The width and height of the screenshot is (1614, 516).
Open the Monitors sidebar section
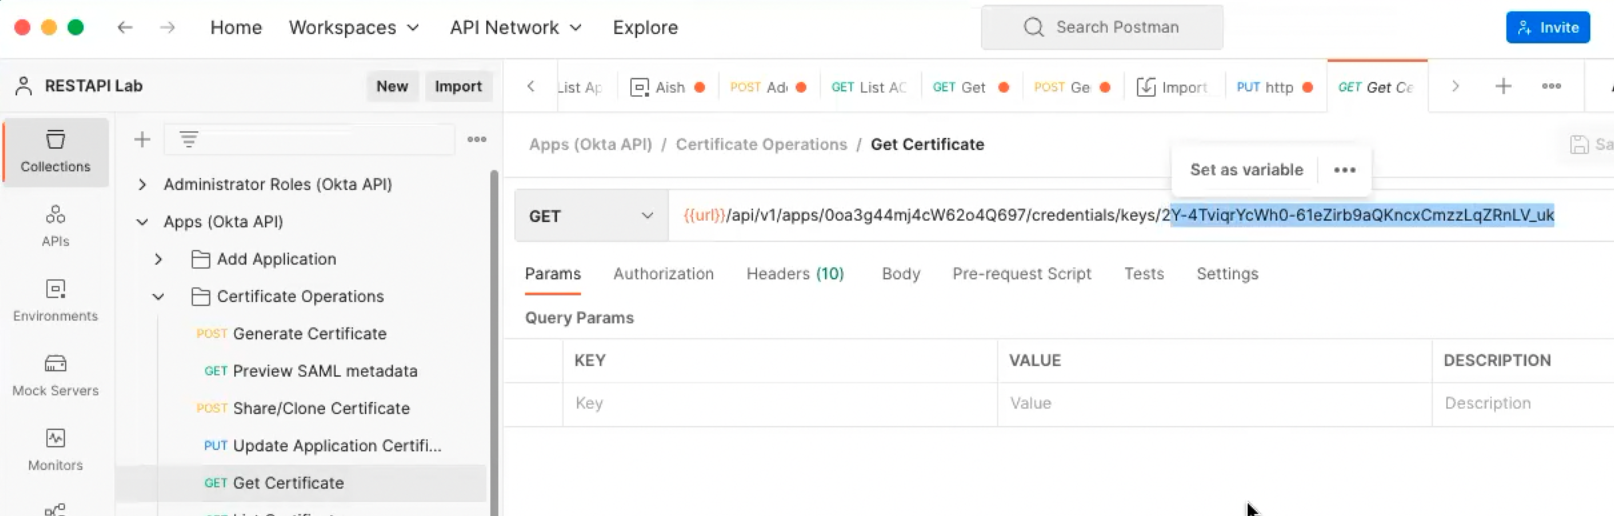pos(55,449)
